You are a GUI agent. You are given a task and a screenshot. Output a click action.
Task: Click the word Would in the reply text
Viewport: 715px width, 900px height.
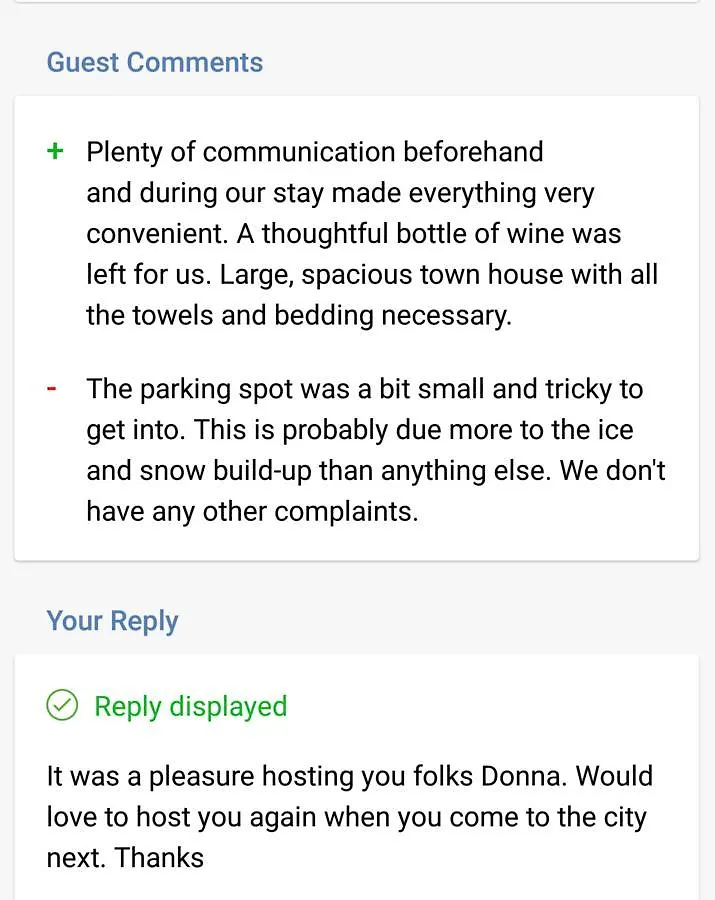(614, 776)
